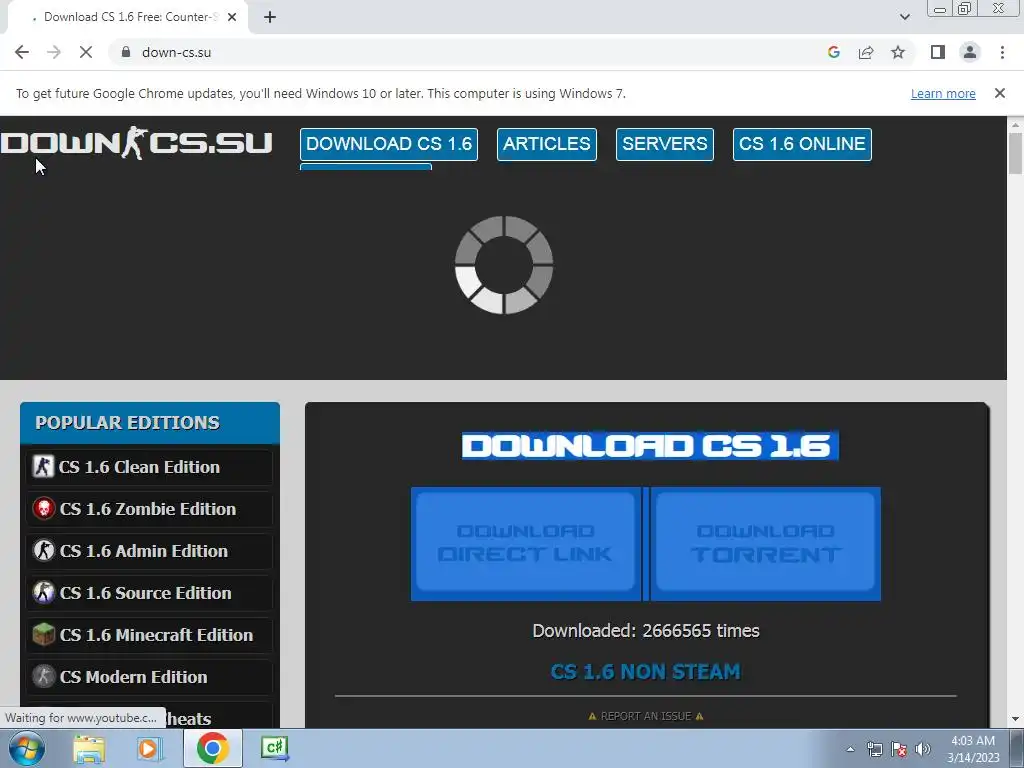Open Chrome three-dot menu
1024x768 pixels.
tap(1002, 52)
